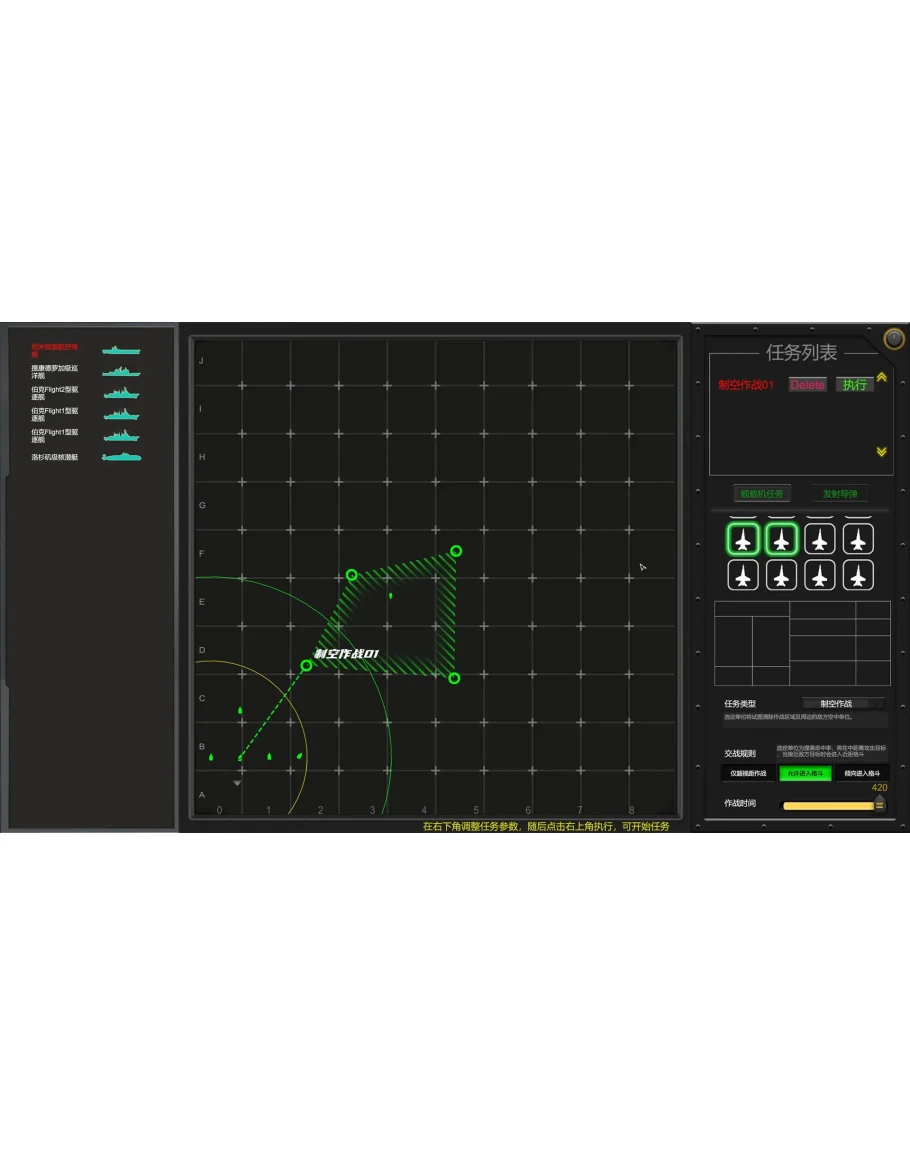Switch to 发射导弹 tab
This screenshot has width=910, height=1155.
coord(839,494)
